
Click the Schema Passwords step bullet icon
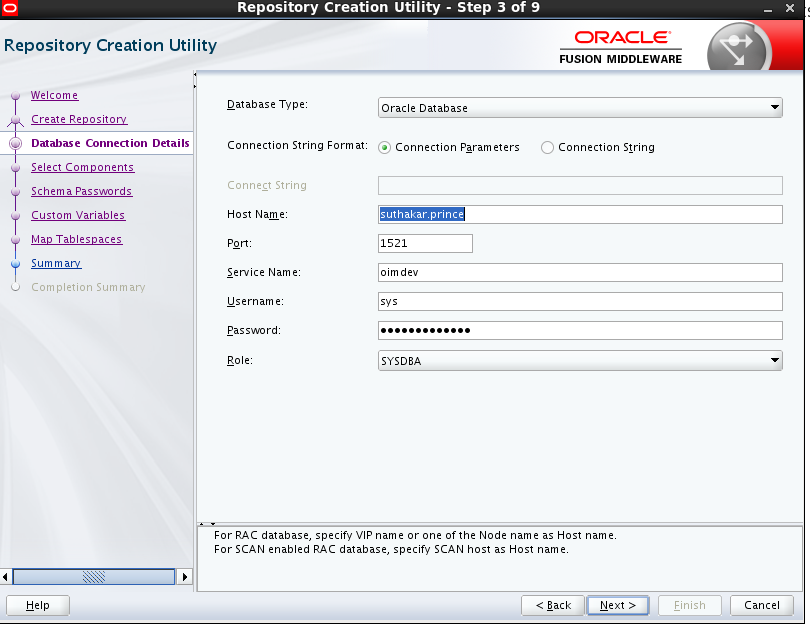tap(15, 192)
